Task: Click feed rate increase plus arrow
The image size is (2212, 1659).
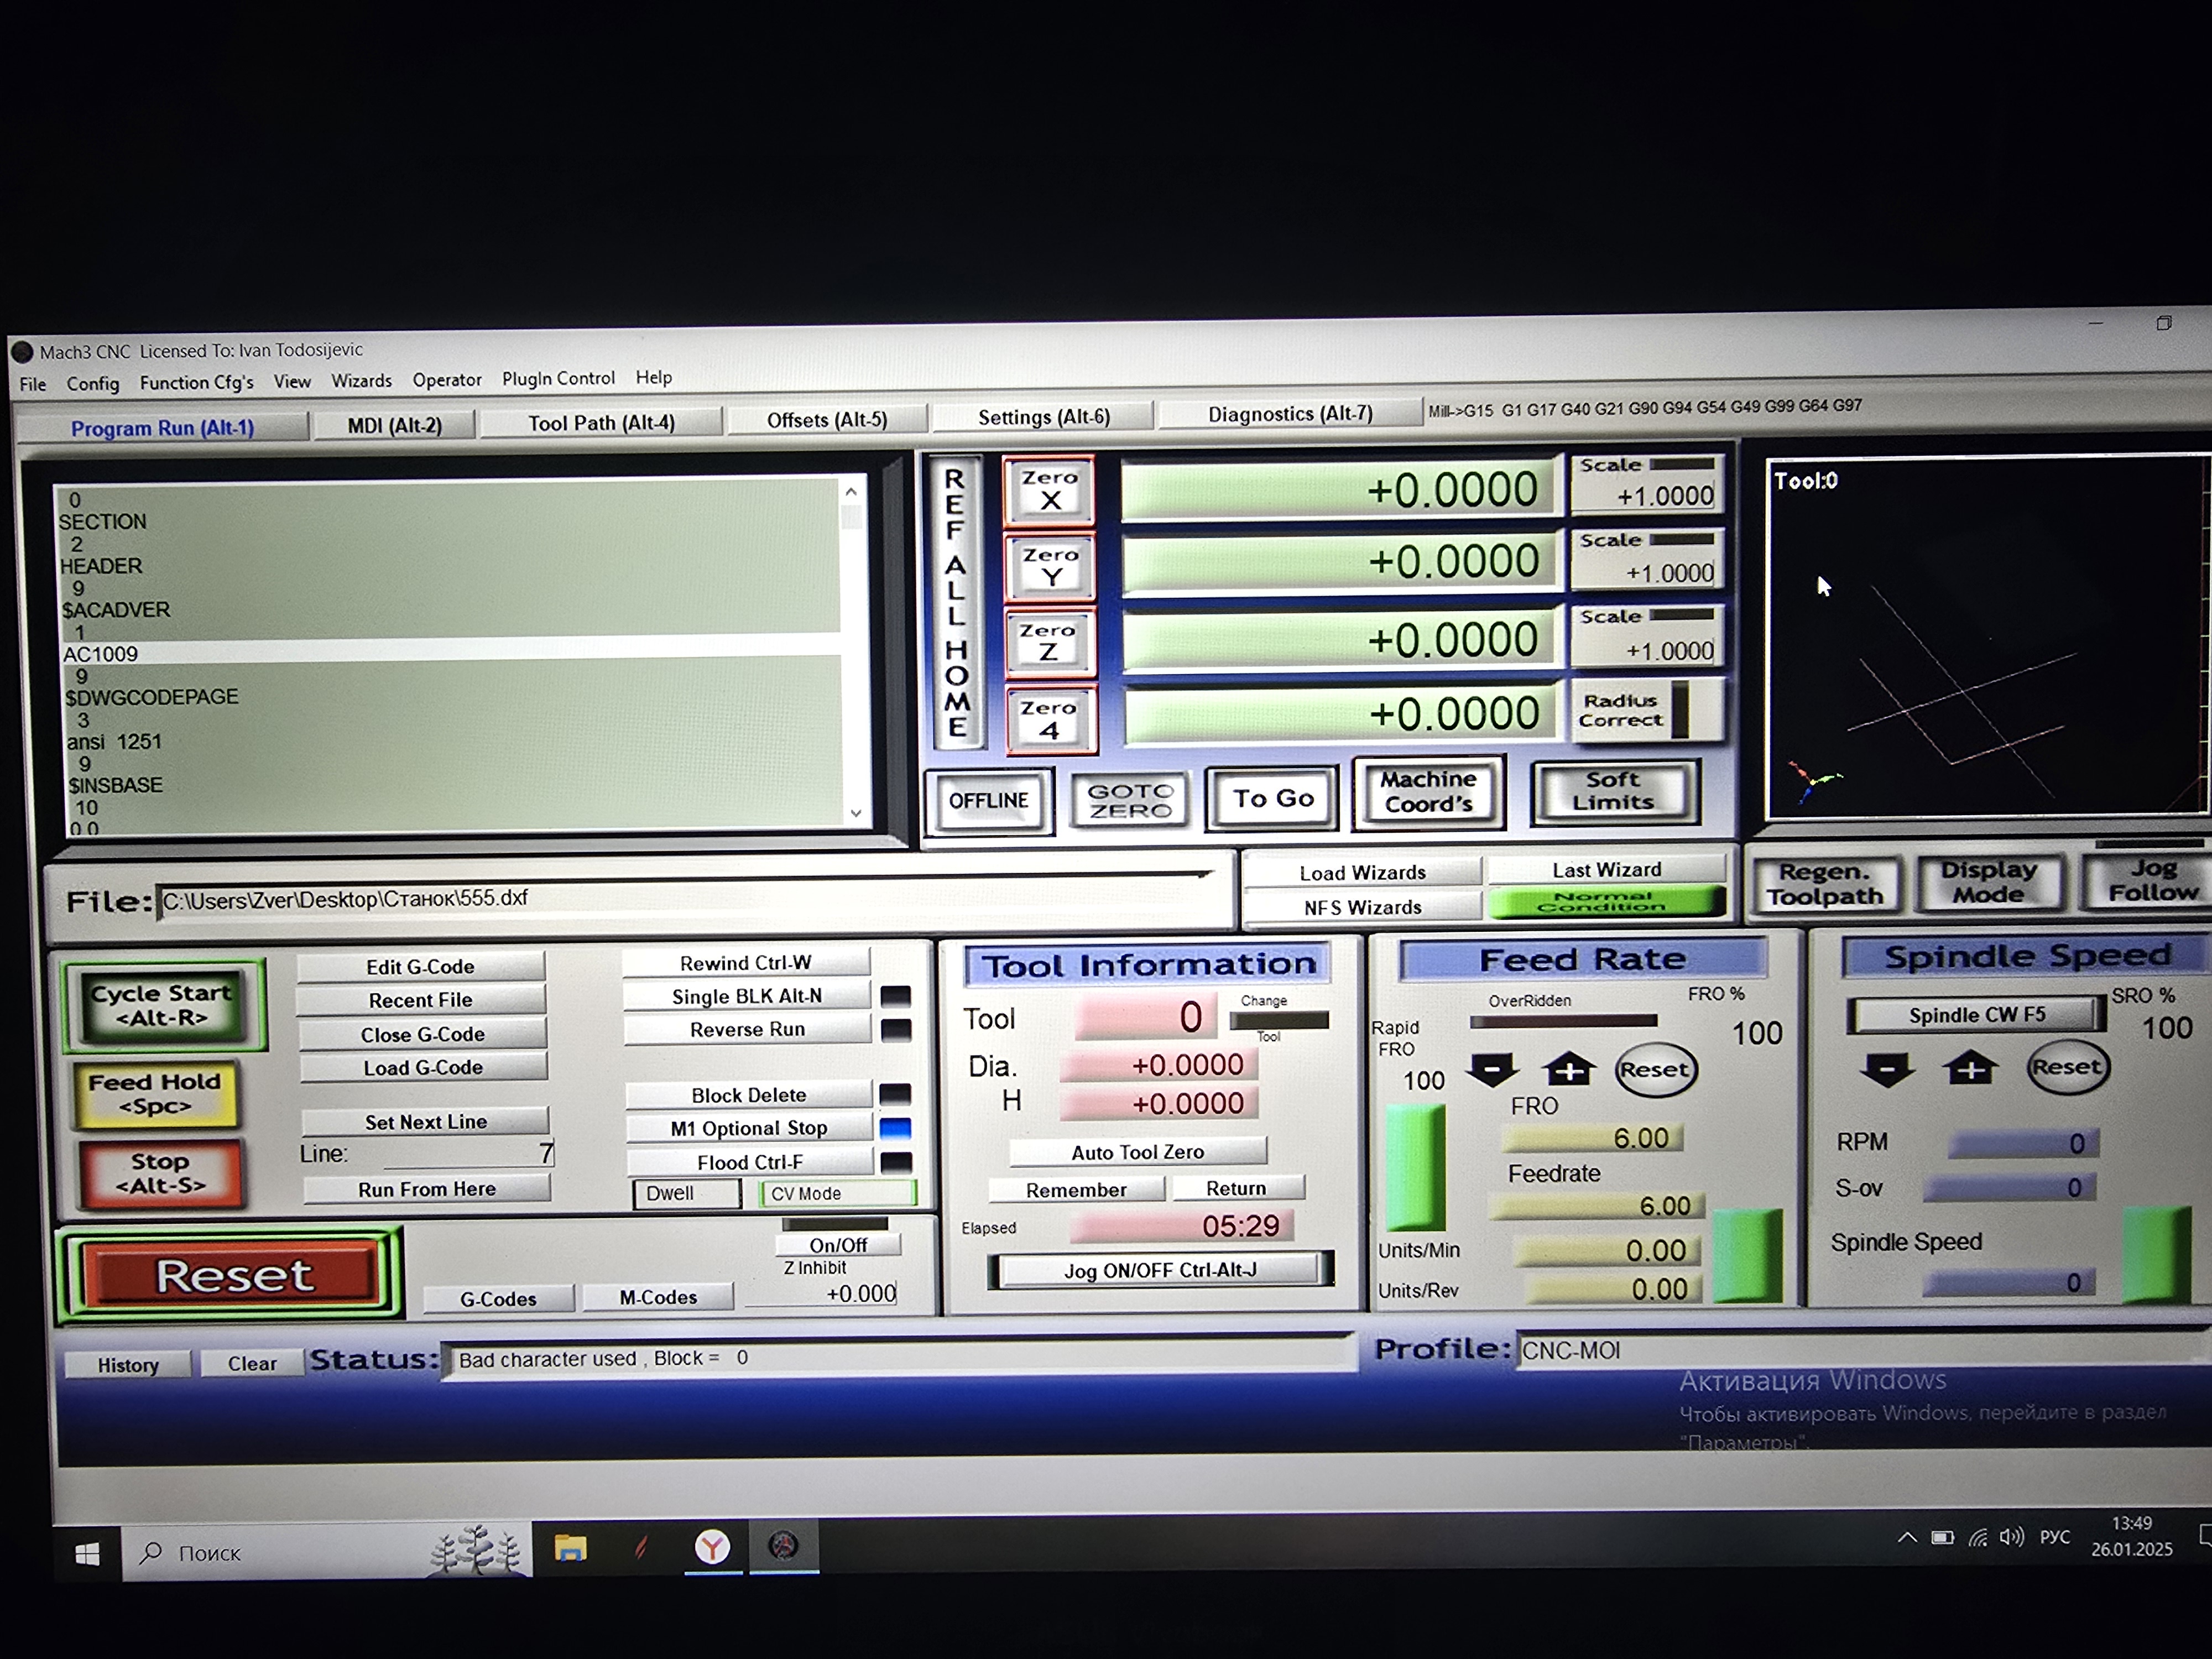Action: click(x=1569, y=1069)
